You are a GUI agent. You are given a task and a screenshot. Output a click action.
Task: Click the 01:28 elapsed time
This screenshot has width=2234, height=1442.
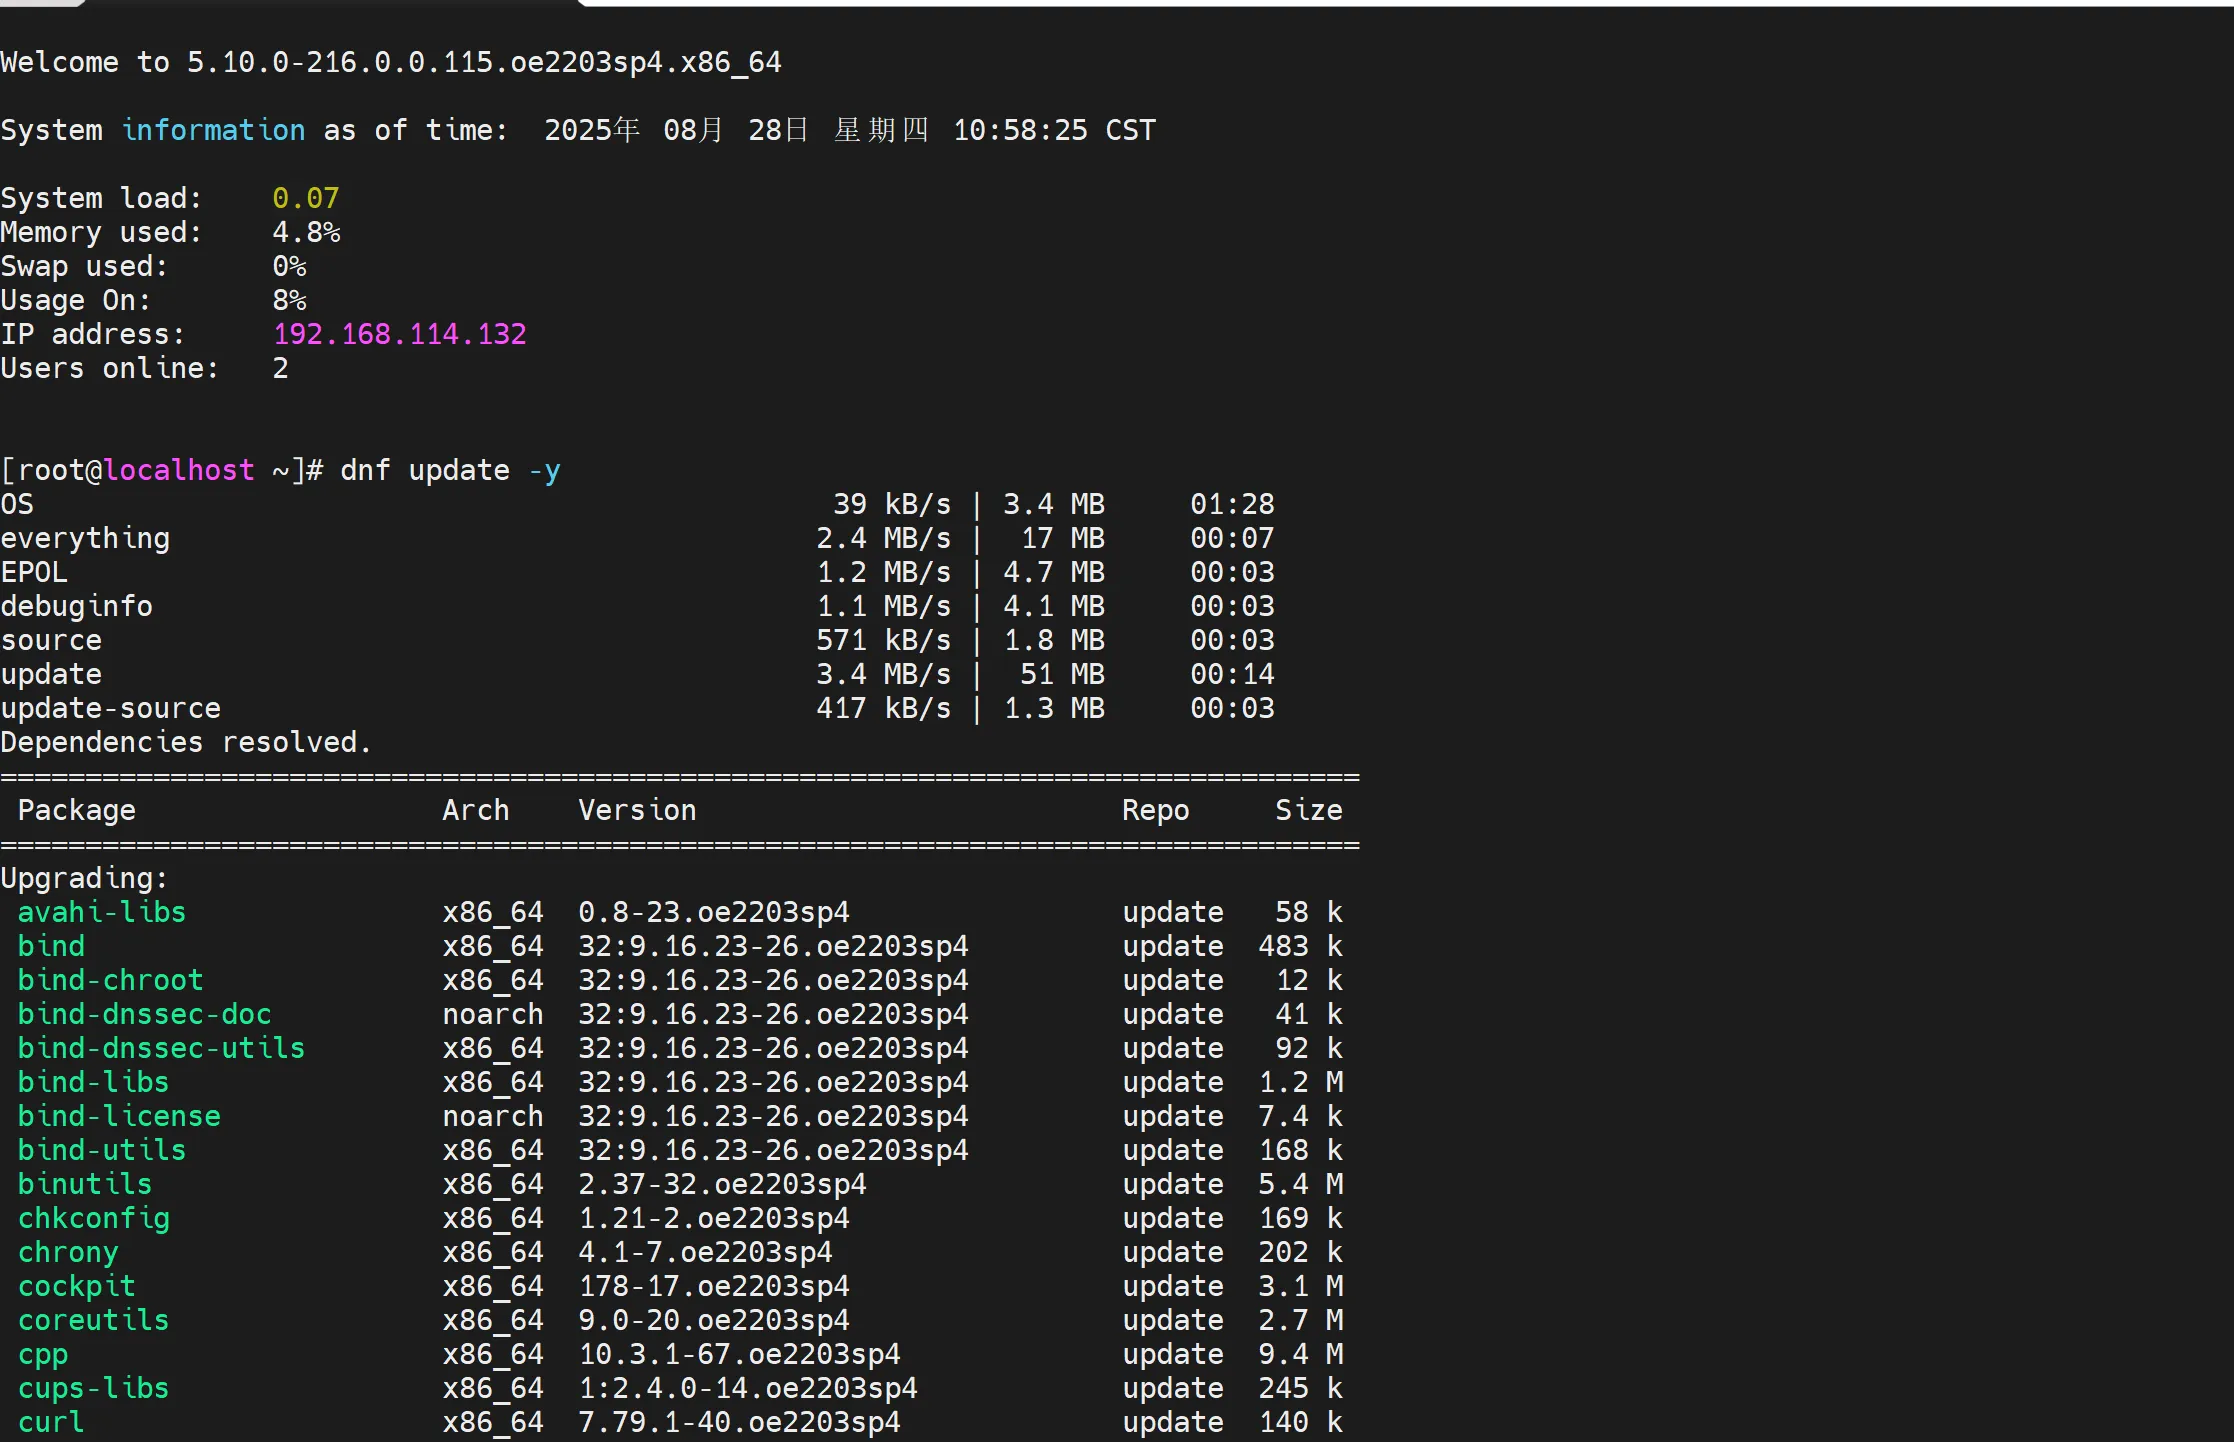1232,505
